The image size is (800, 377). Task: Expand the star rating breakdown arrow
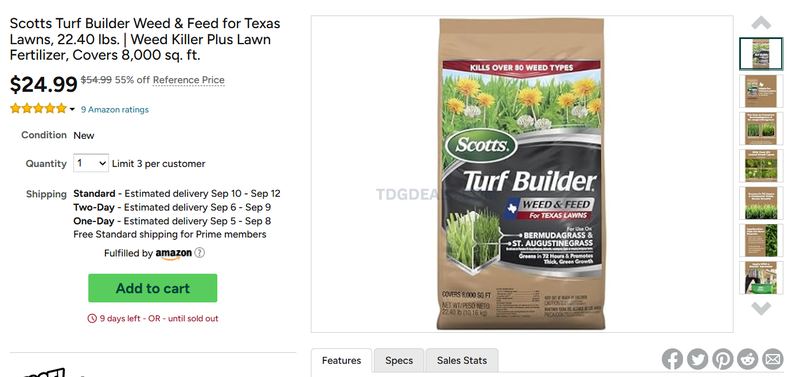point(72,109)
